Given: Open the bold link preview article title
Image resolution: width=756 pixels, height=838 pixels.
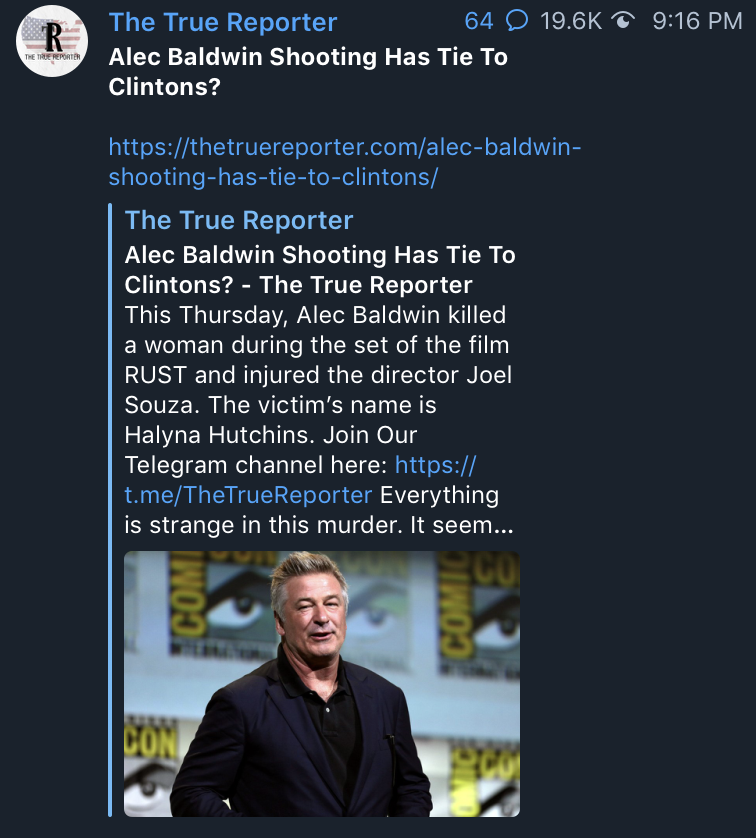Looking at the screenshot, I should (x=320, y=270).
